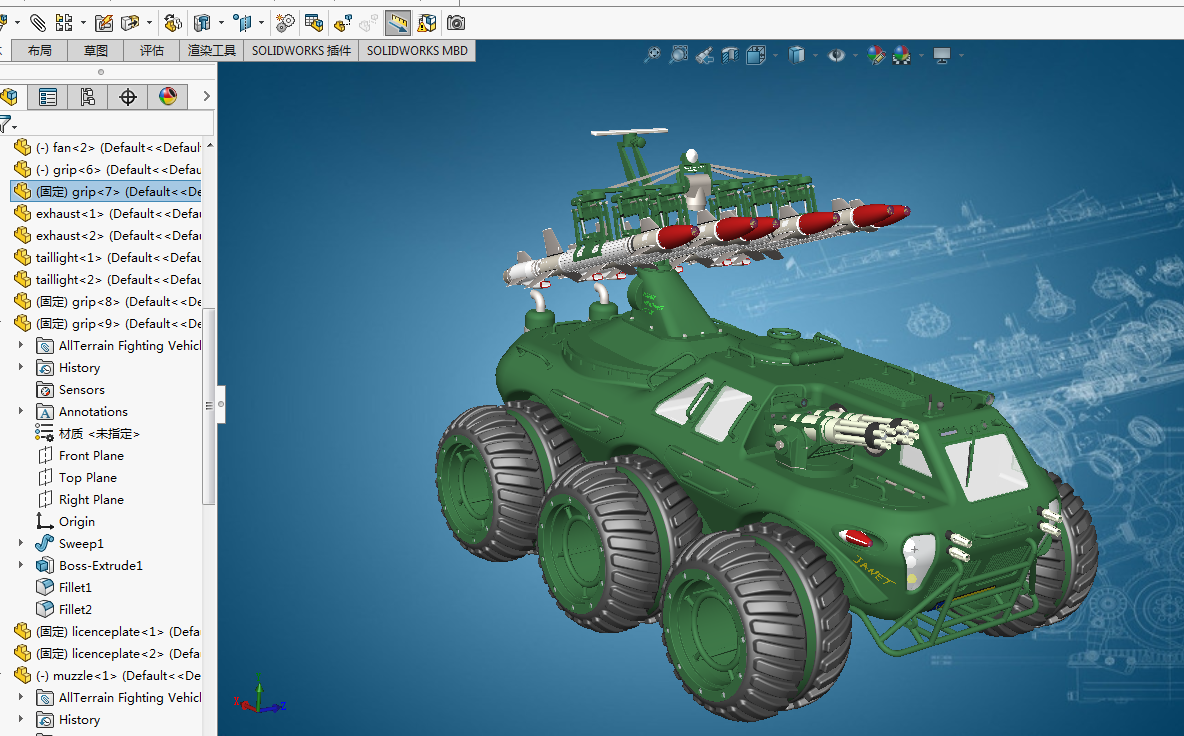Open the View Settings dropdown arrow
The height and width of the screenshot is (736, 1184).
961,55
